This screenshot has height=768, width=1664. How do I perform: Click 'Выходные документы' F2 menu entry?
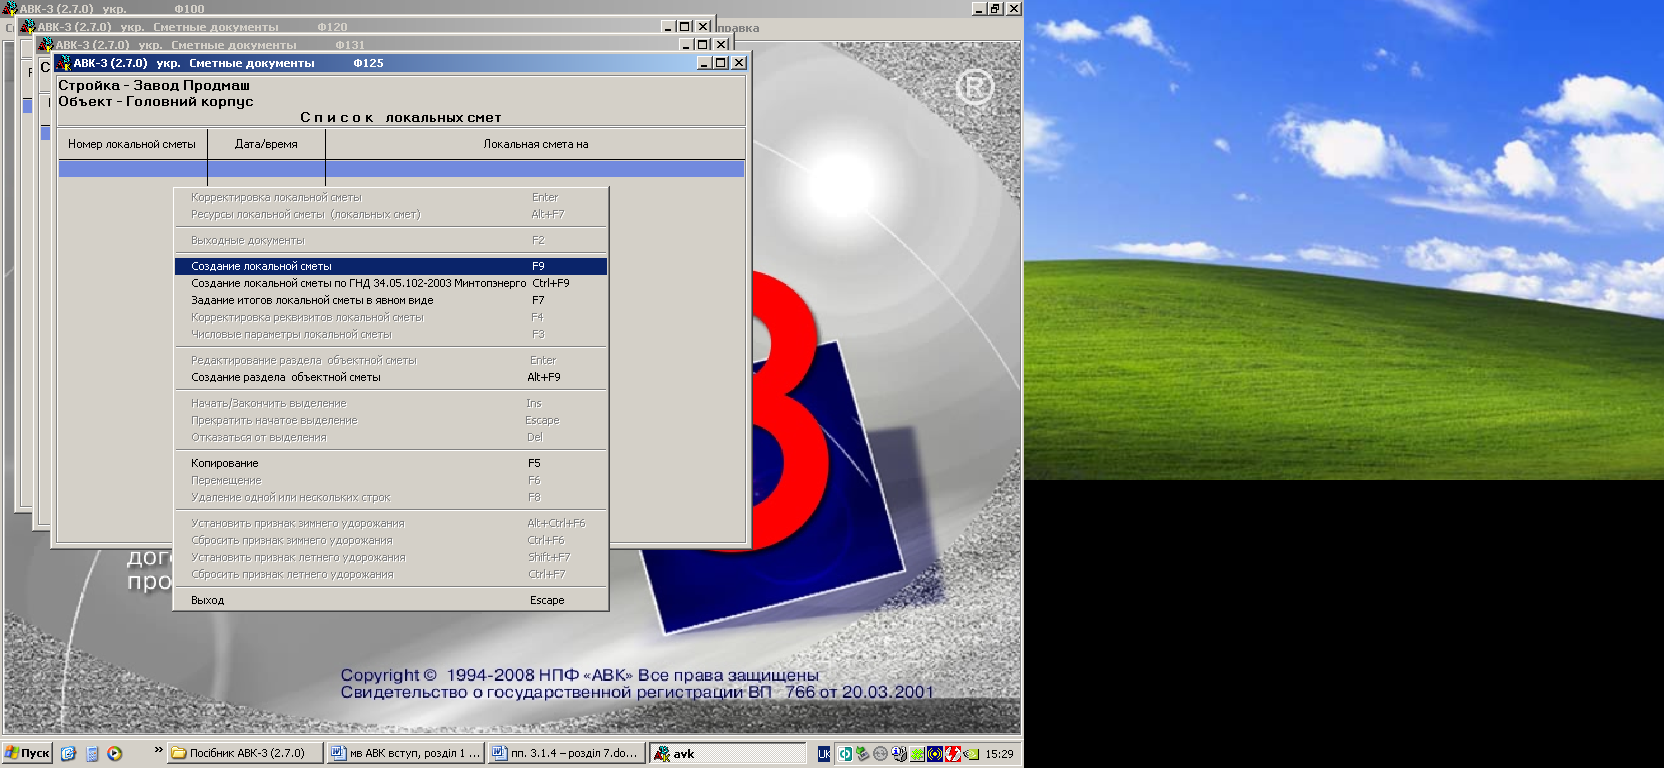tap(390, 240)
